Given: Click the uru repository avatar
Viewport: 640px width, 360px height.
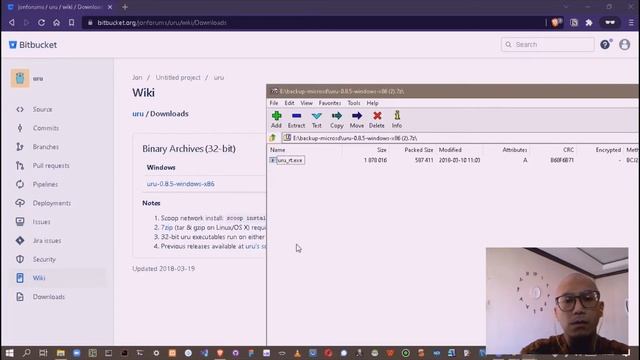Looking at the screenshot, I should point(20,78).
